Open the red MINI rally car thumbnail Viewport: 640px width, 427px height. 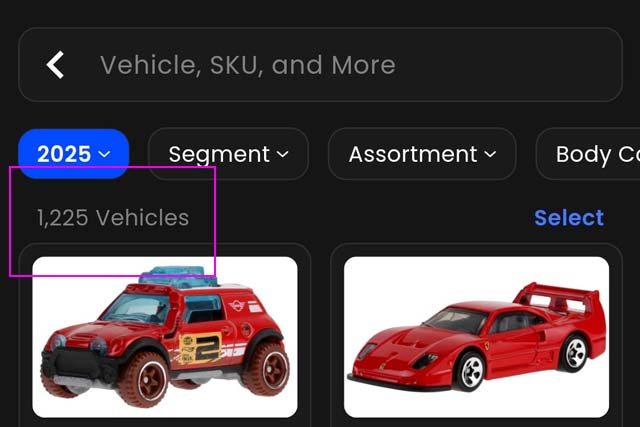pyautogui.click(x=165, y=337)
